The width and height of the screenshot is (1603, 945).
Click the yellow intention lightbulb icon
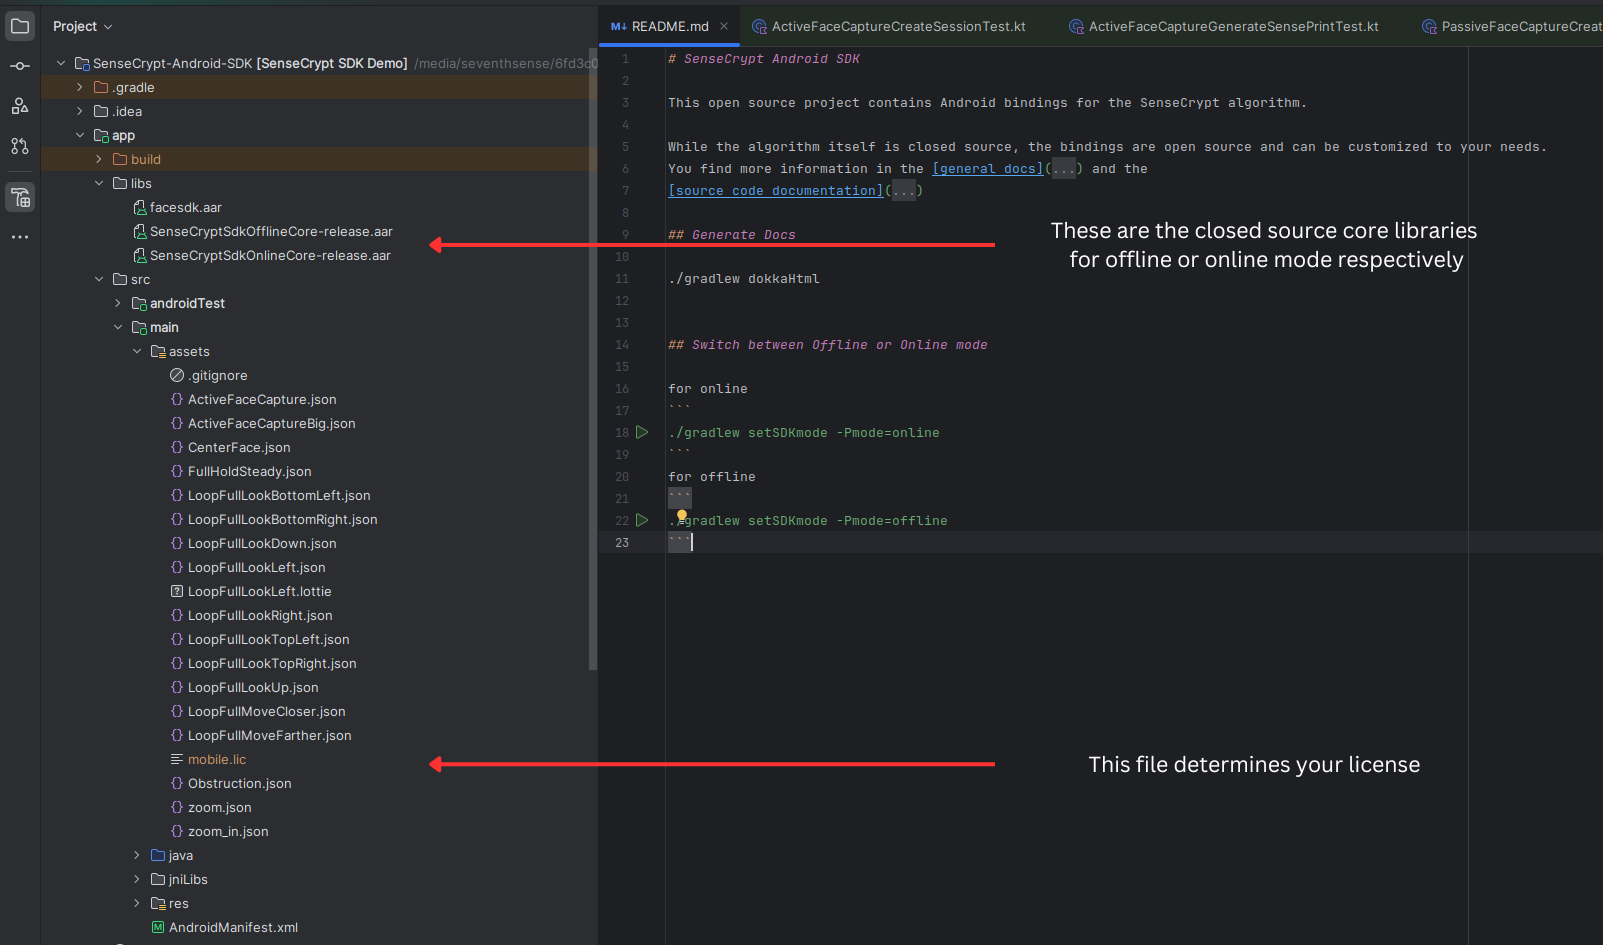pyautogui.click(x=682, y=516)
